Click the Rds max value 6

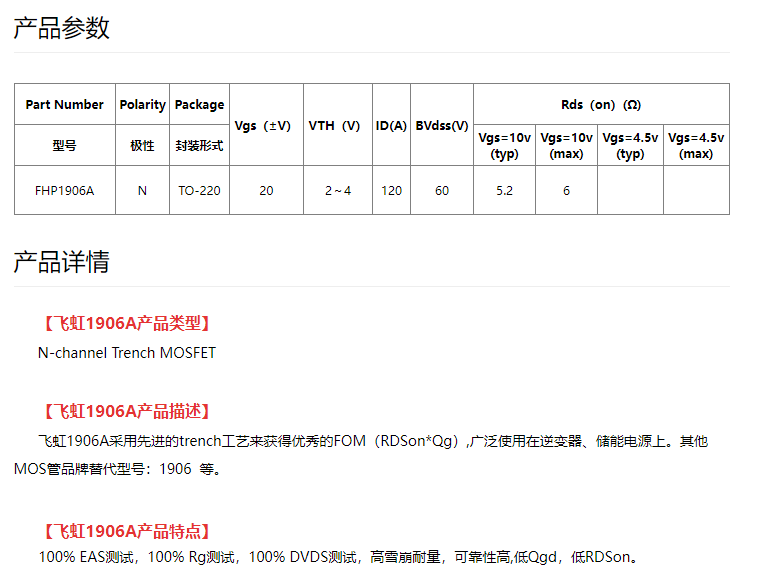click(566, 190)
